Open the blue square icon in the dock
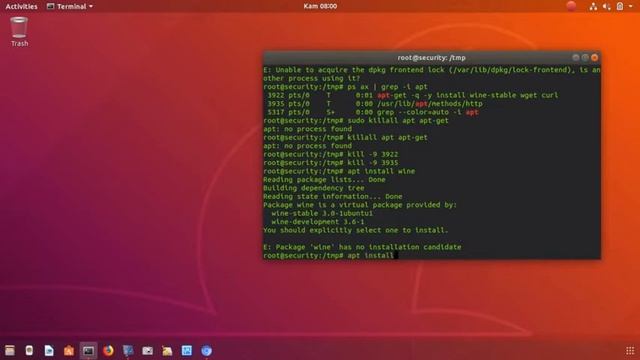This screenshot has width=640, height=360. click(187, 350)
